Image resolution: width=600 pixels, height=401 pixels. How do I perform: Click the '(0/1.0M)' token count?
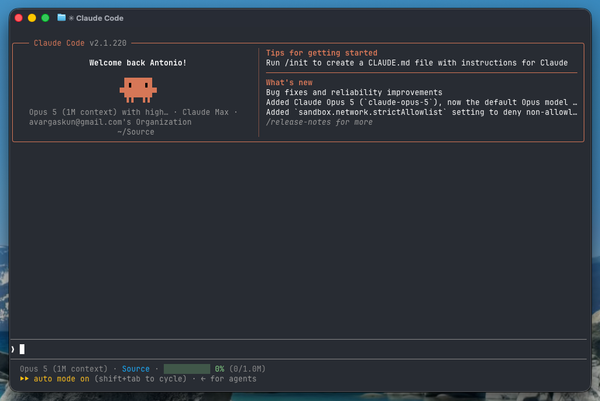pos(247,369)
